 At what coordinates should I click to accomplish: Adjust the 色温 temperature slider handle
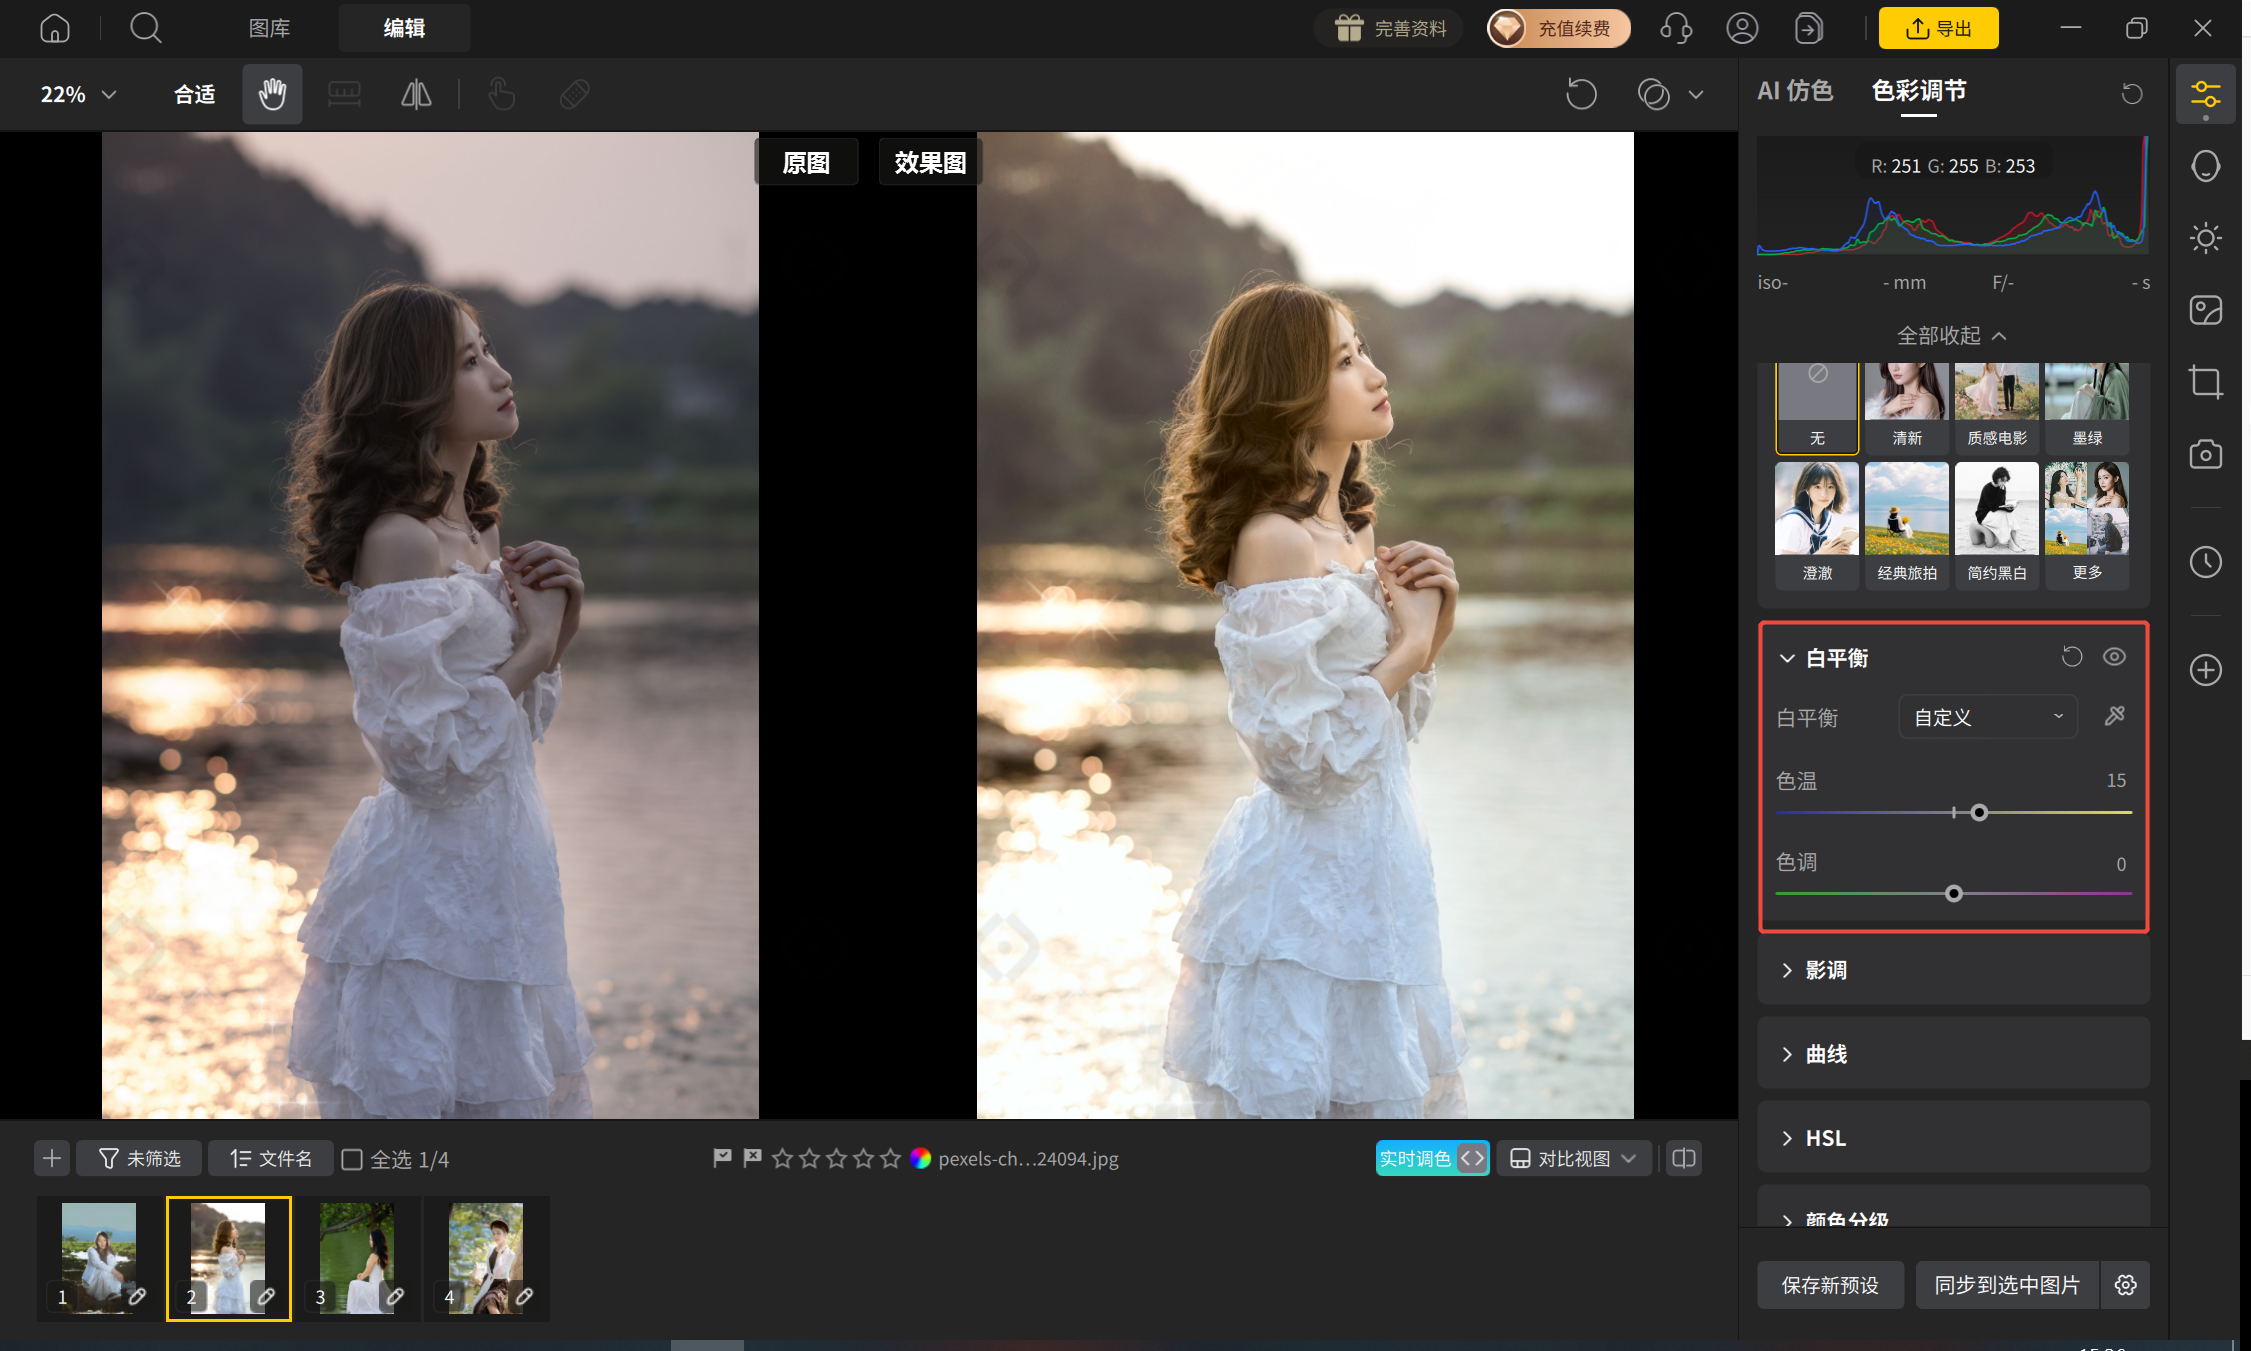click(x=1979, y=812)
